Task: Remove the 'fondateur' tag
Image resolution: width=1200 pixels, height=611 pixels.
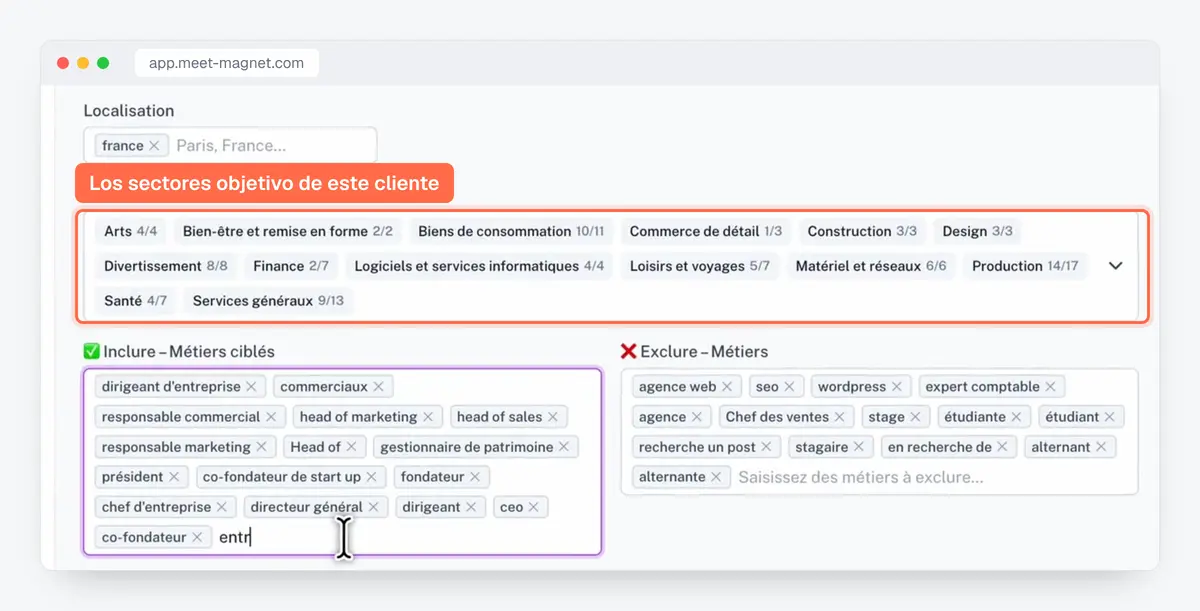Action: (x=475, y=477)
